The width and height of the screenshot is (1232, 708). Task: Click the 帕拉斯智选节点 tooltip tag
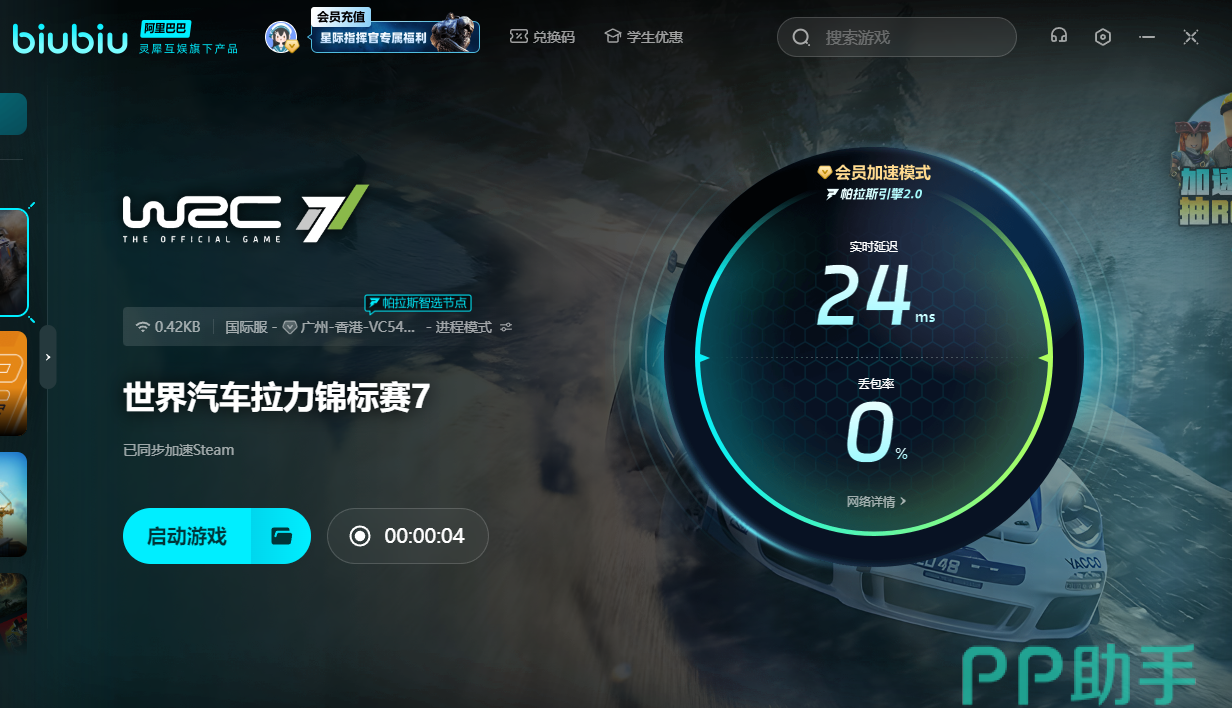point(418,302)
